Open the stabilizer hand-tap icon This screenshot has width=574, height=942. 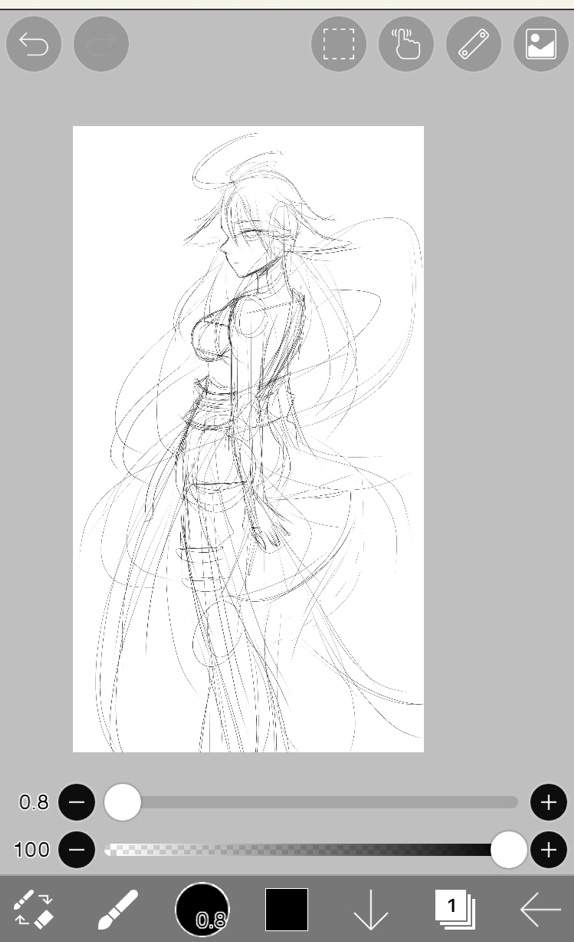(x=406, y=44)
